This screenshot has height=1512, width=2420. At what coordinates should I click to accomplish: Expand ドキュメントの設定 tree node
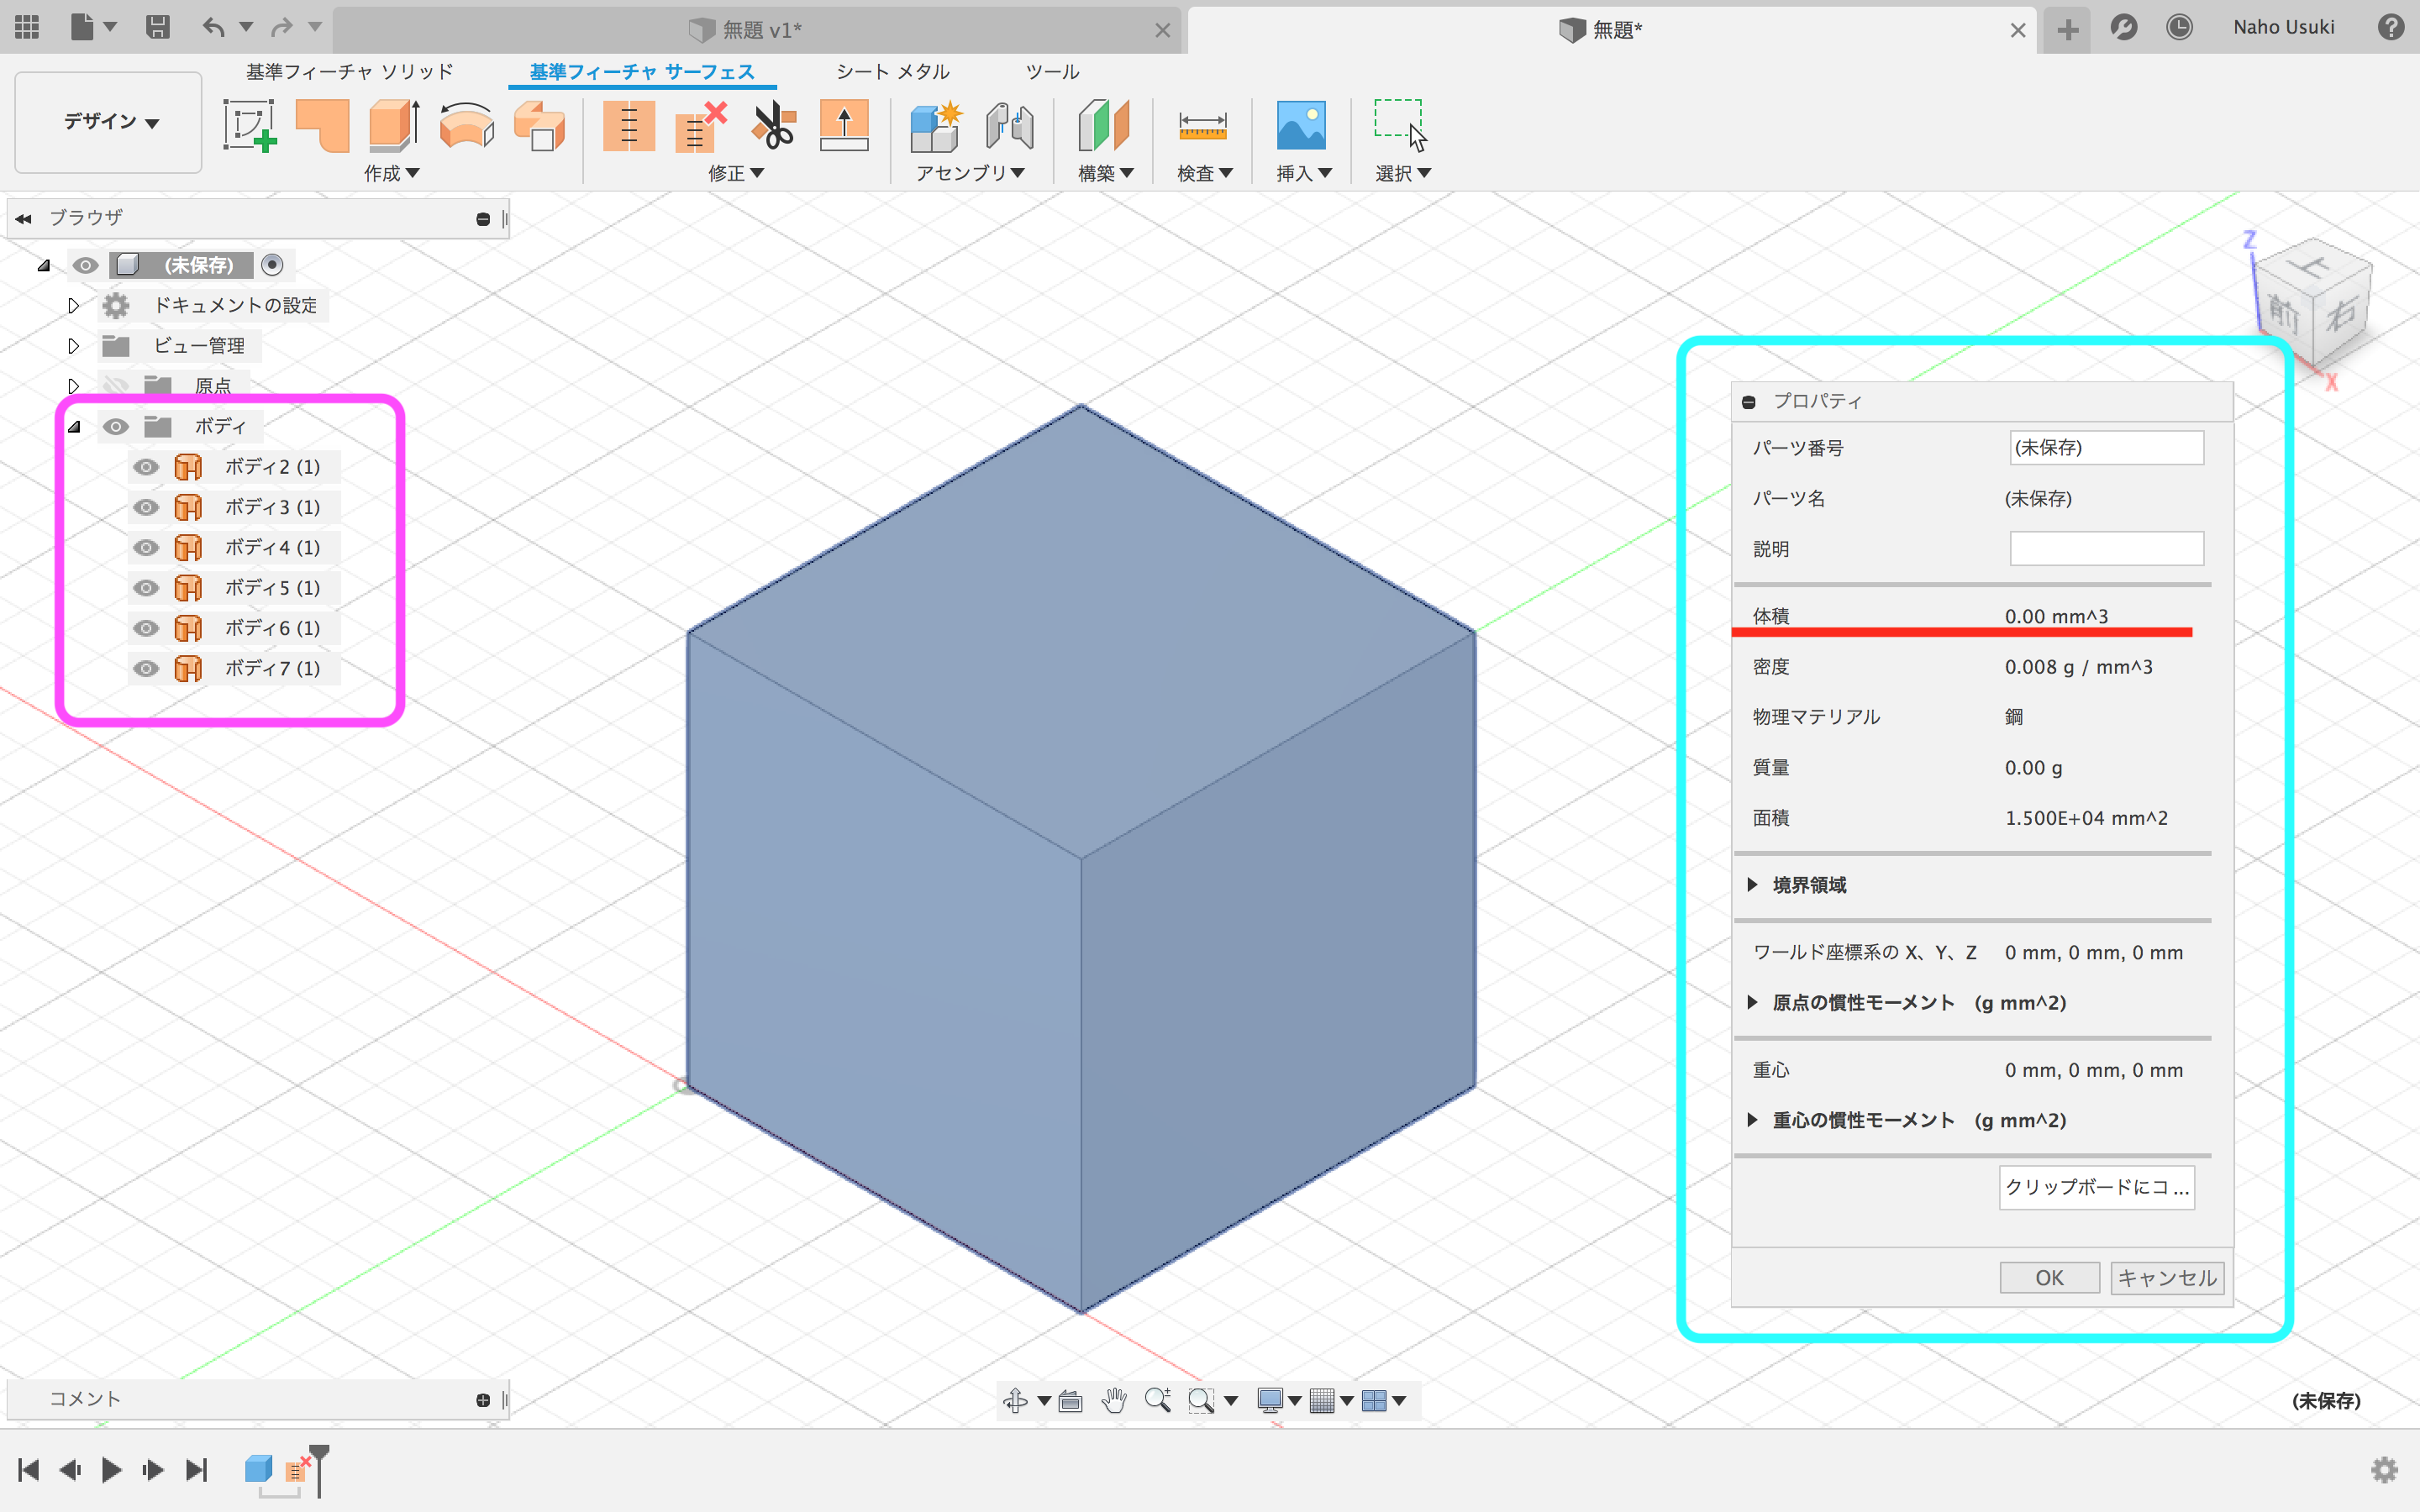click(x=73, y=305)
